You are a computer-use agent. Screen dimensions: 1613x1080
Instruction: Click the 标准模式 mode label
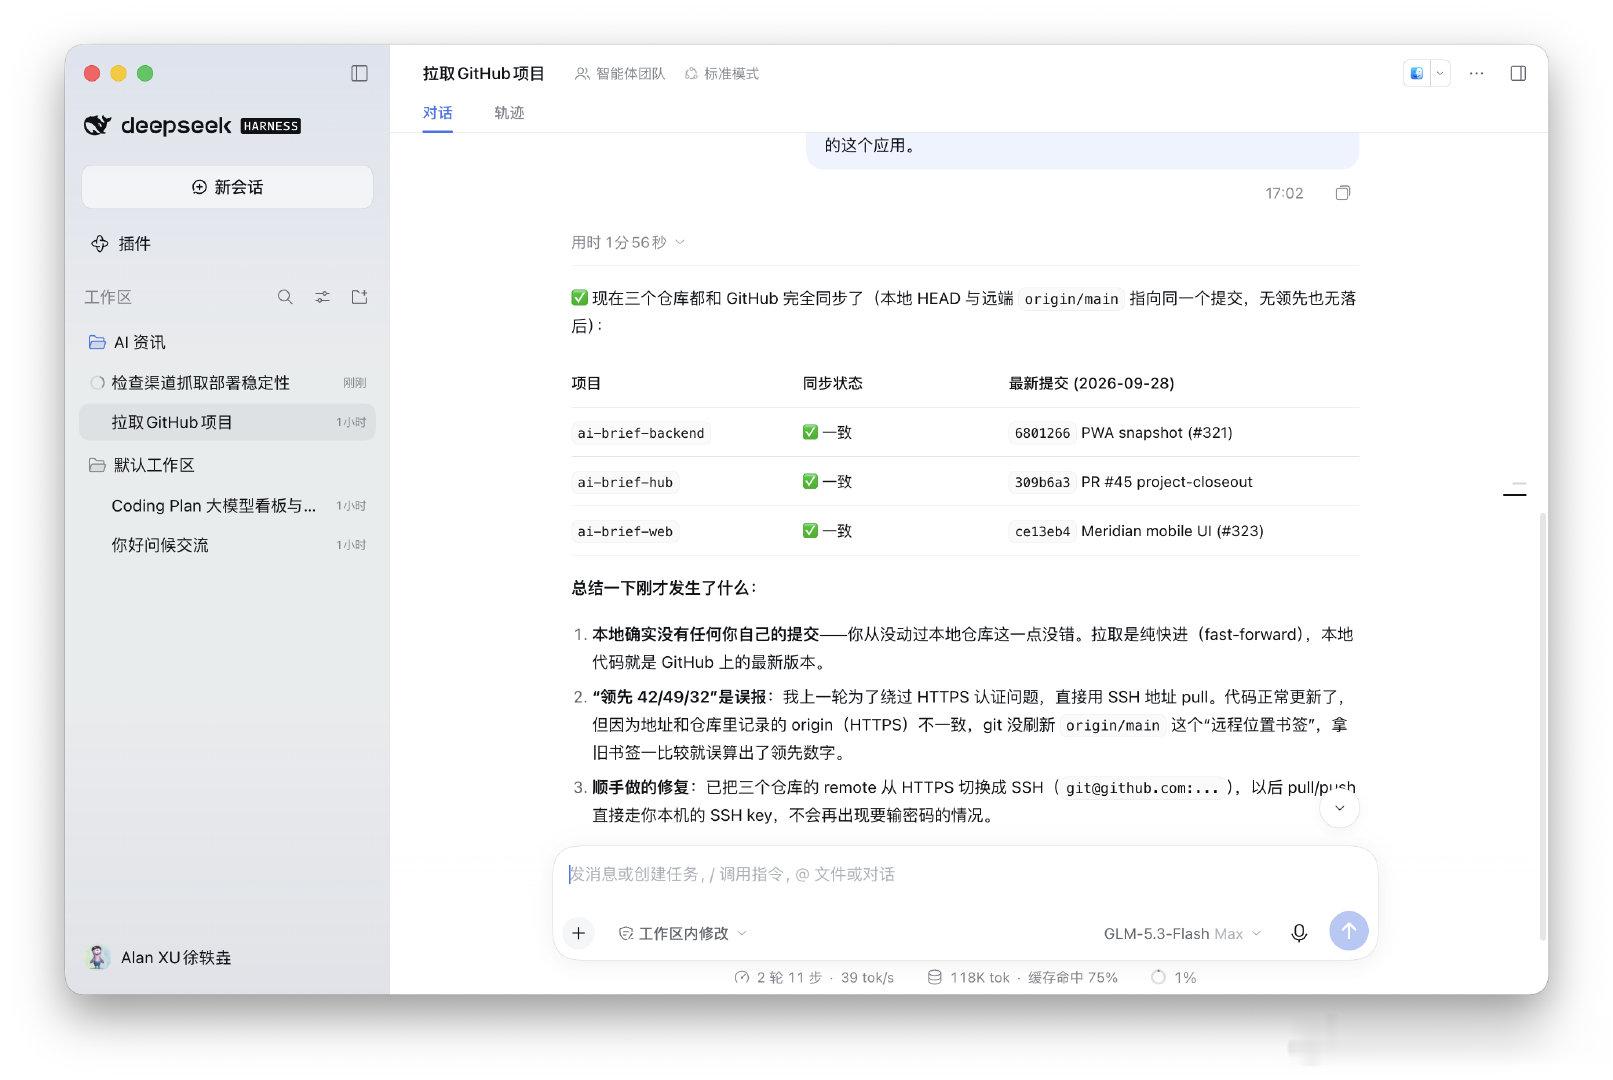(x=722, y=74)
